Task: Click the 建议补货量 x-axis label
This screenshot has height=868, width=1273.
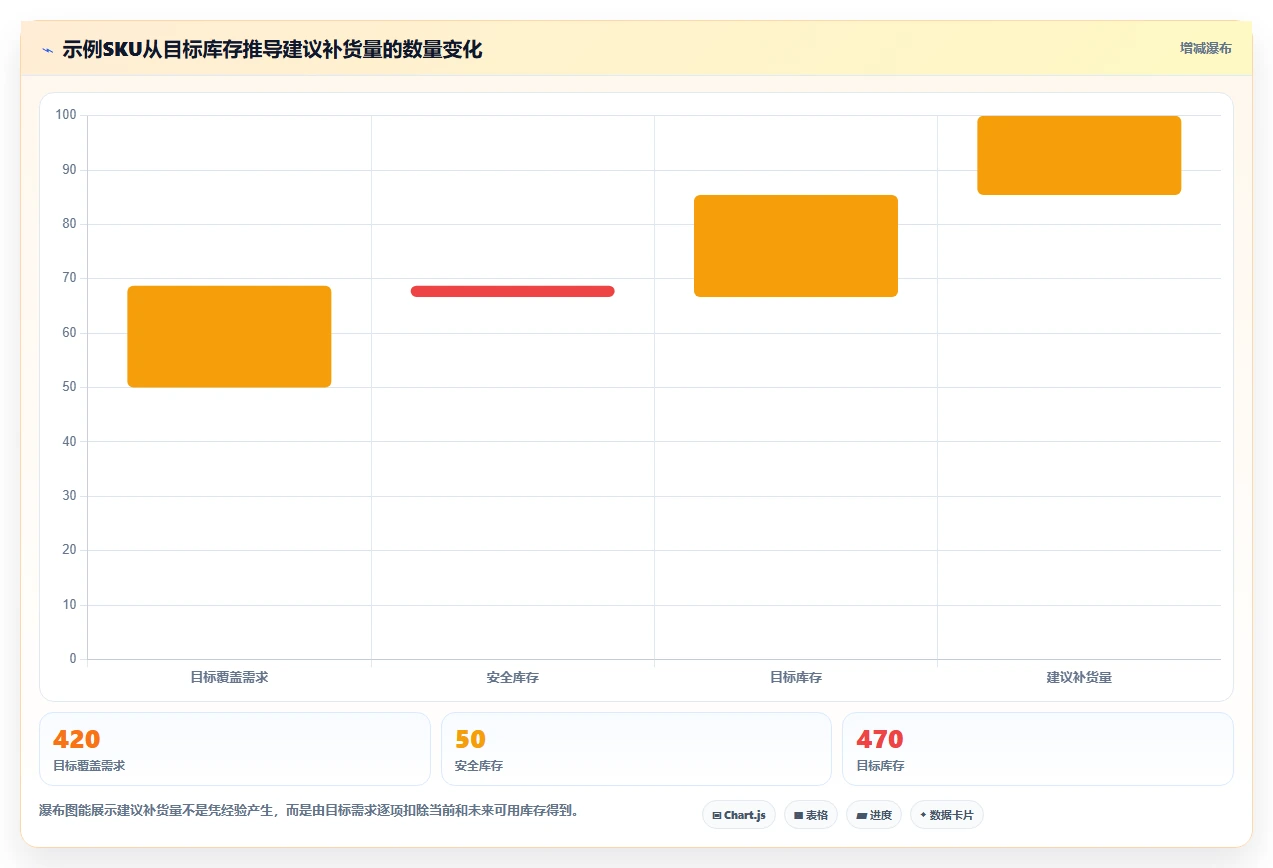Action: (x=1079, y=677)
